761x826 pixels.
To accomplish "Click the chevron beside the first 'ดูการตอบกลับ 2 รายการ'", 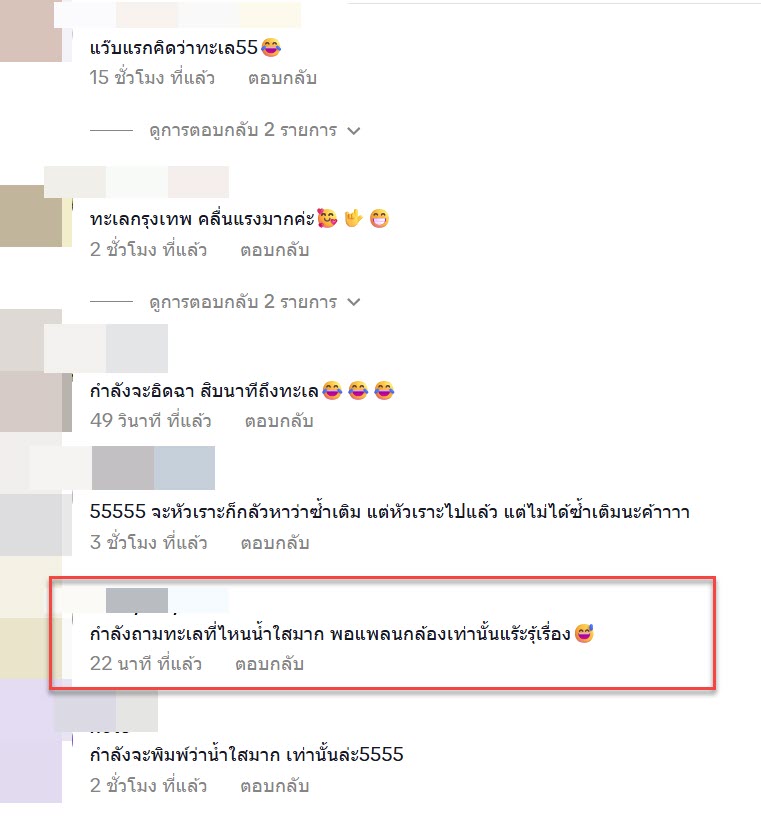I will [x=354, y=131].
